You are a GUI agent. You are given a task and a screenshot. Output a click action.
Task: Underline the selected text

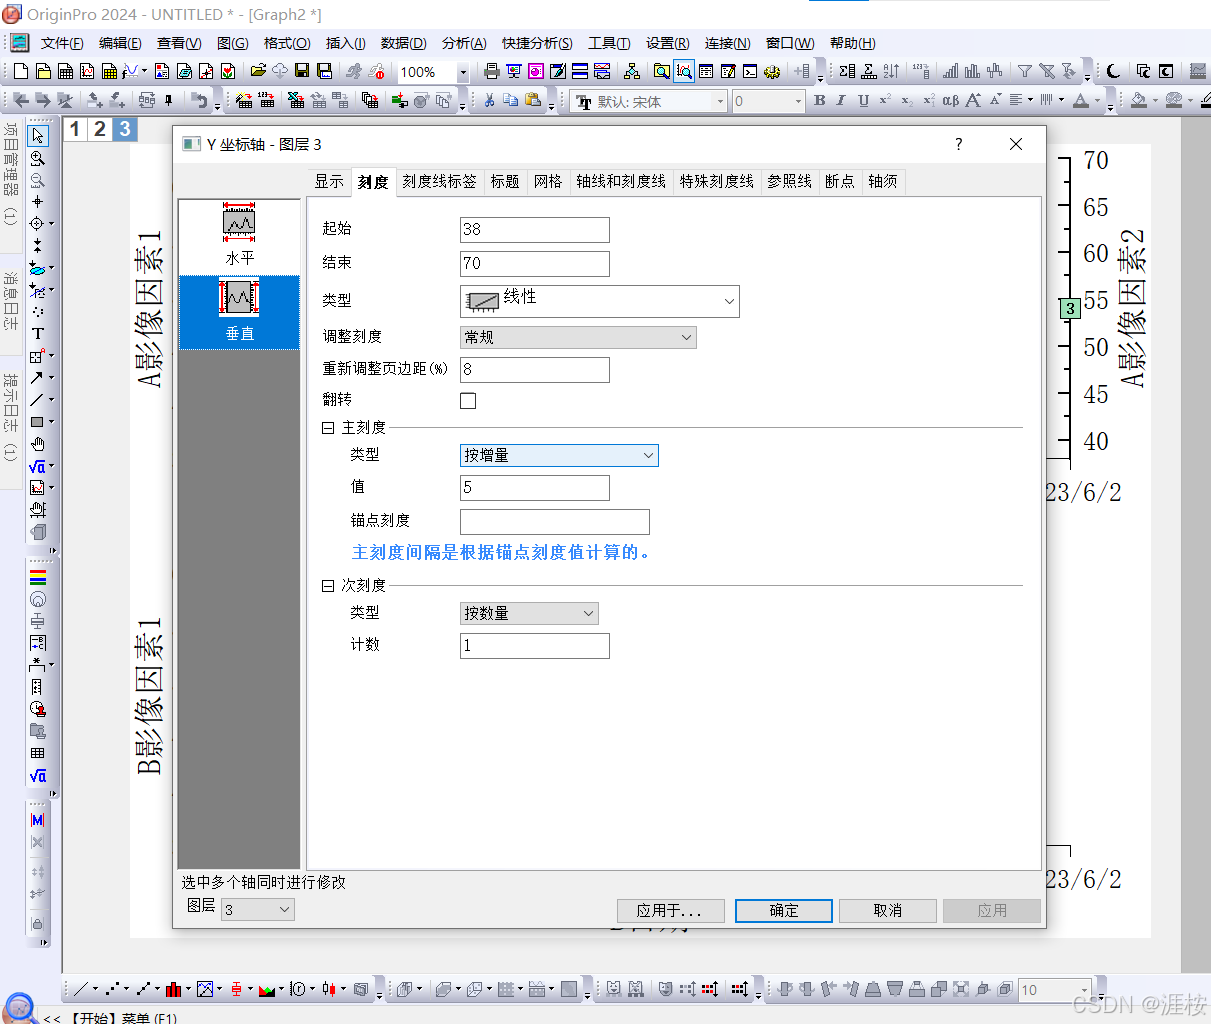863,100
